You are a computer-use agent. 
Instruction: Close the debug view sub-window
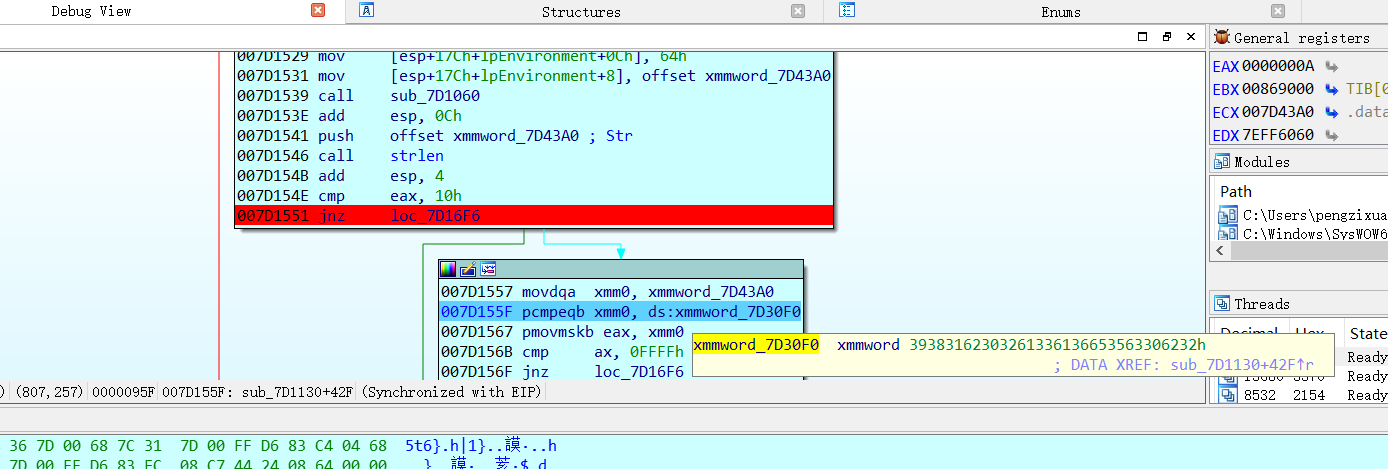tap(1189, 37)
